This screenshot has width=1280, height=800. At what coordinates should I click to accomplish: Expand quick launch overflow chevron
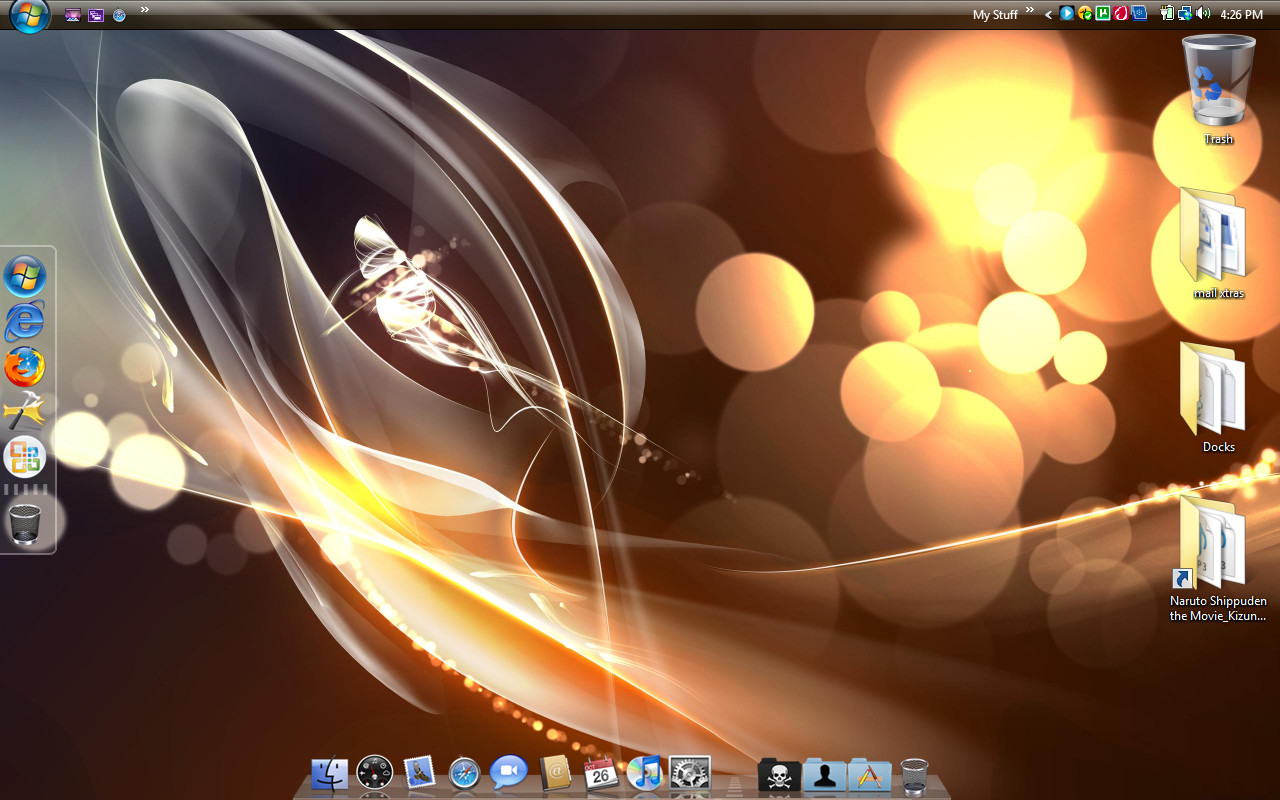[145, 10]
